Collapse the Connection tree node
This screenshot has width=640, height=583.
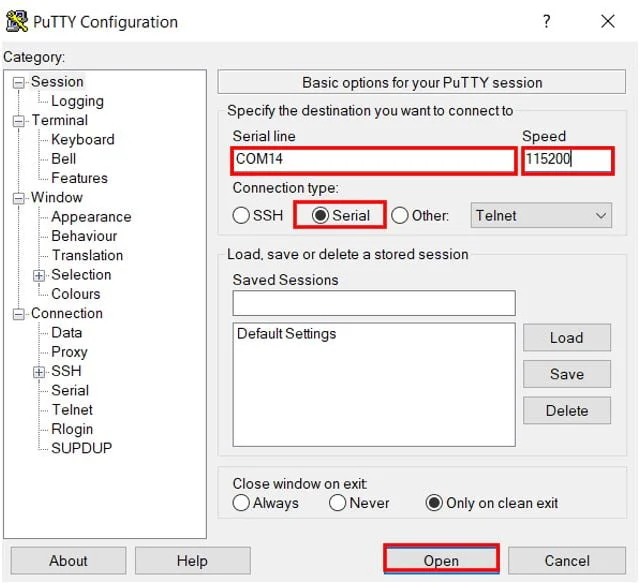(18, 314)
